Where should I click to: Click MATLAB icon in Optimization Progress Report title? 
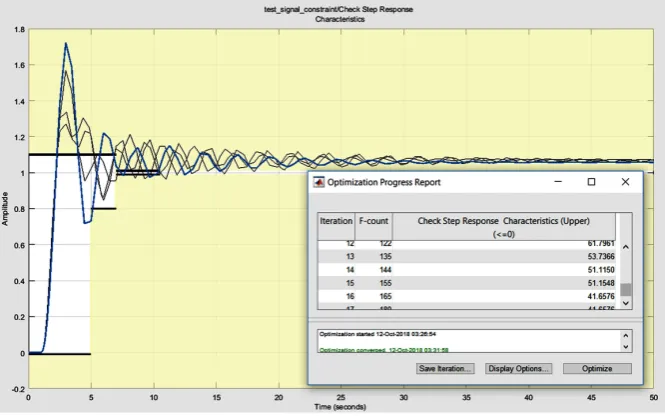pos(319,182)
